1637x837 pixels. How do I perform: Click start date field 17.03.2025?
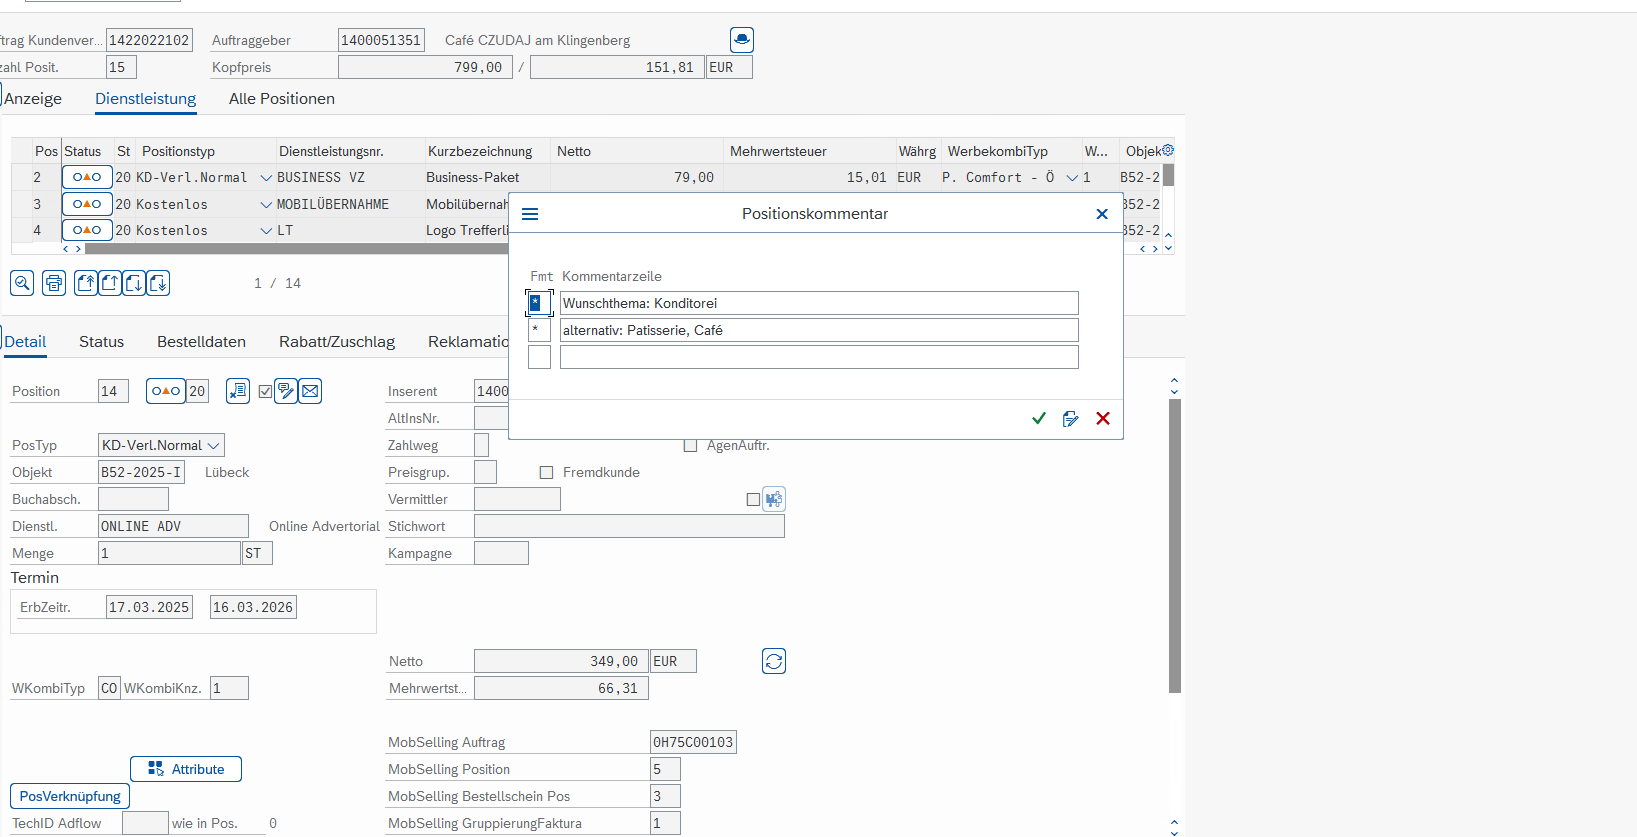(149, 607)
